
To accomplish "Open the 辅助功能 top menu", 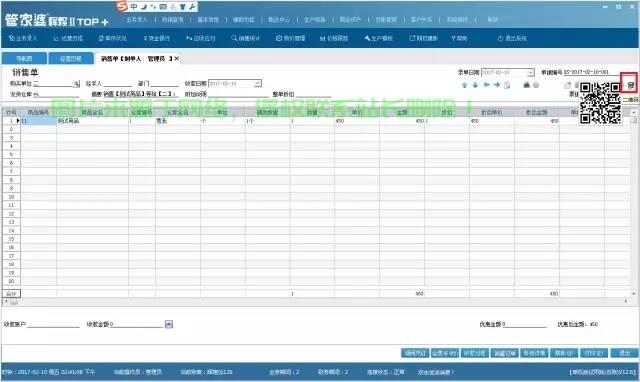I will click(x=244, y=20).
